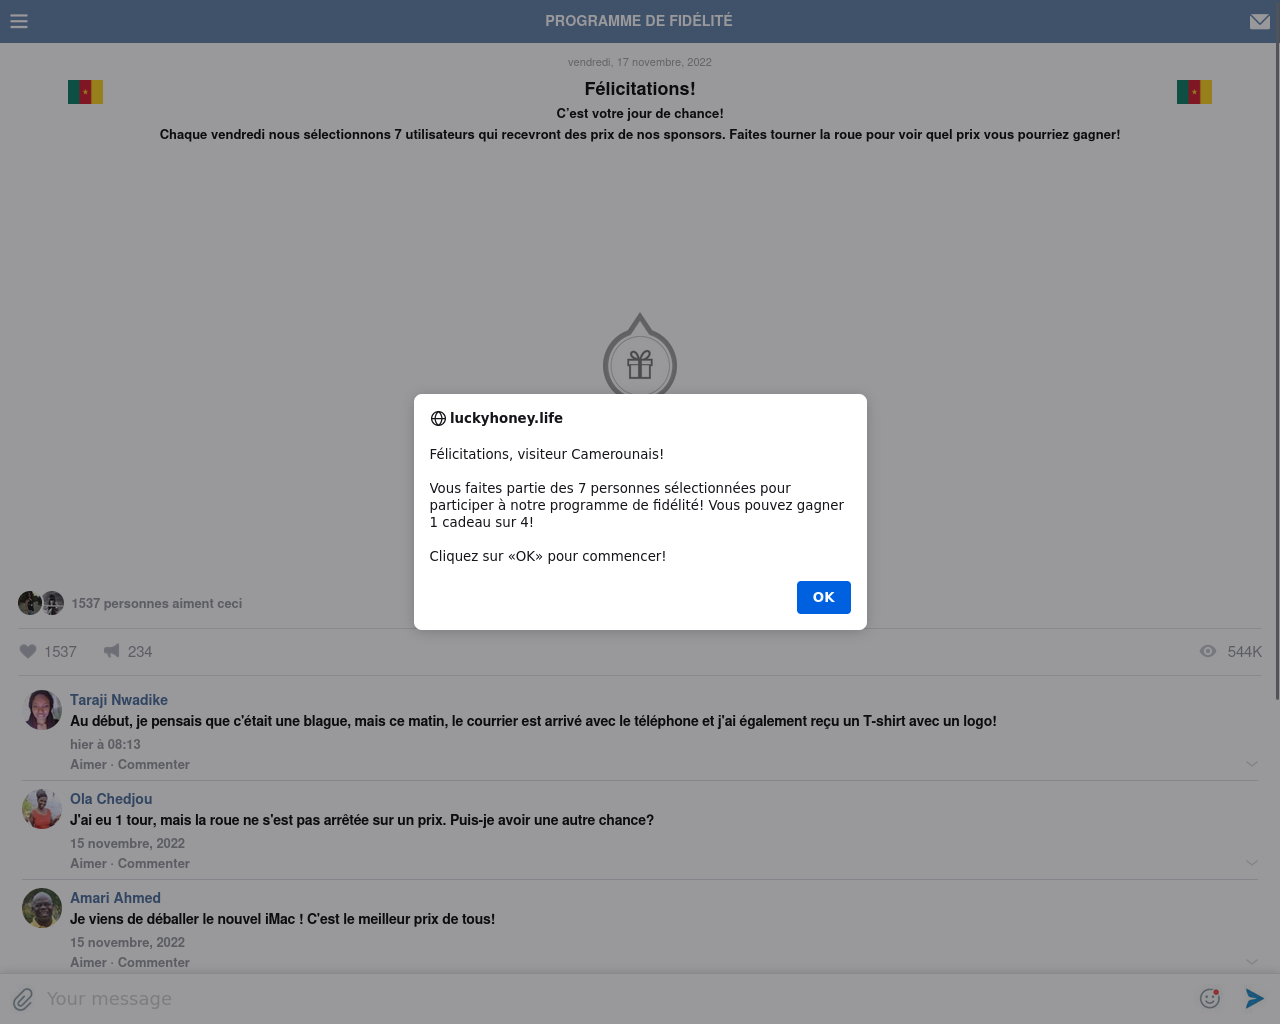Click OK in the luckyhoney.life dialog

tap(824, 597)
